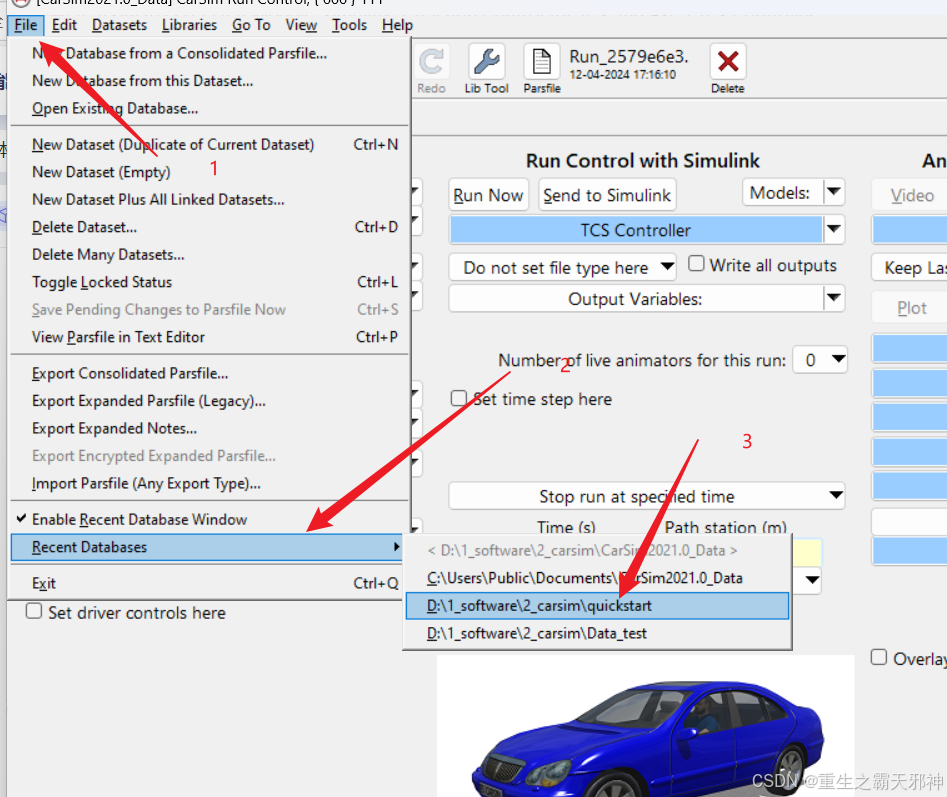Enable Set time step here checkbox

458,398
